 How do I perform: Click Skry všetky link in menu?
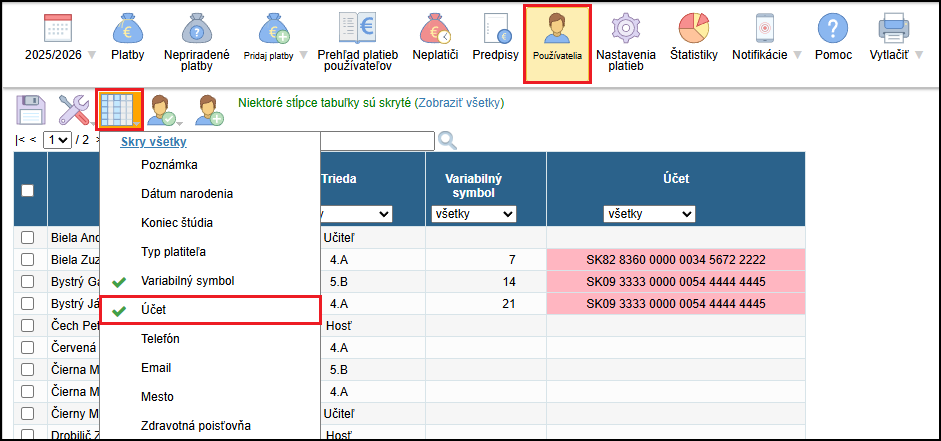coord(153,142)
